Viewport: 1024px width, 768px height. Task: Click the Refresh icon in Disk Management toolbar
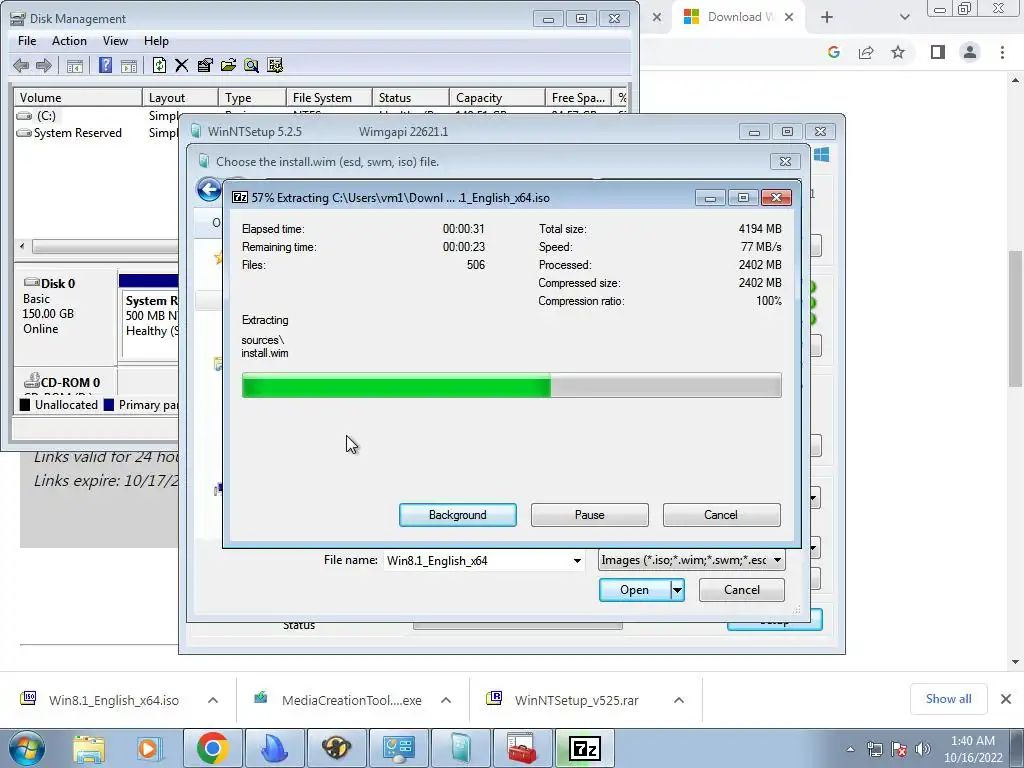coord(159,65)
